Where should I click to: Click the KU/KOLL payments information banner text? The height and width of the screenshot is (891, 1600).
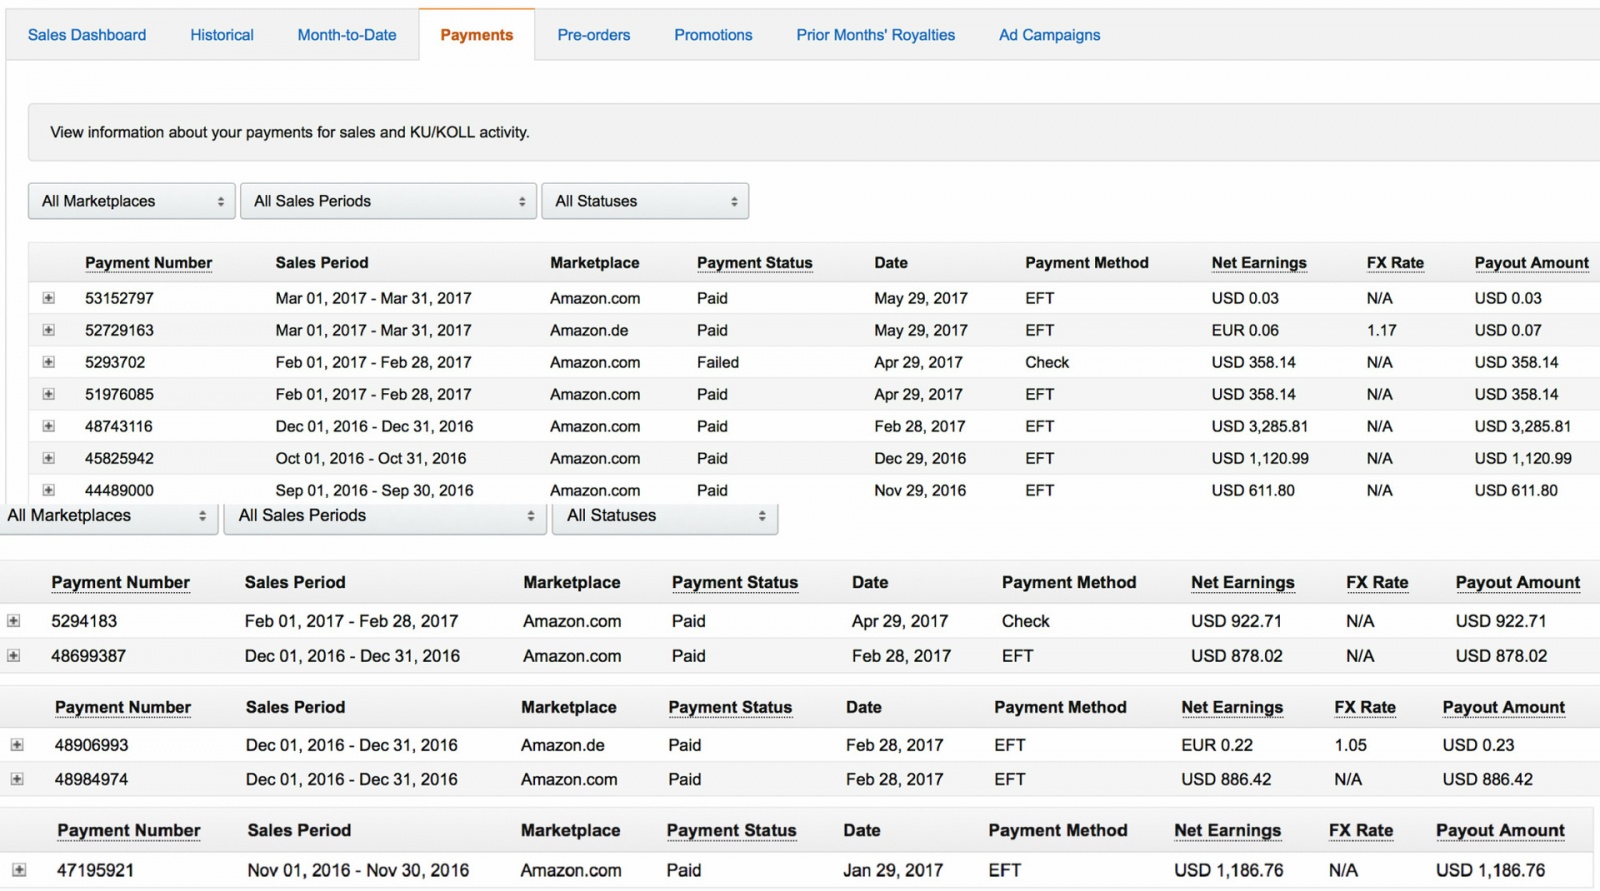(x=290, y=132)
